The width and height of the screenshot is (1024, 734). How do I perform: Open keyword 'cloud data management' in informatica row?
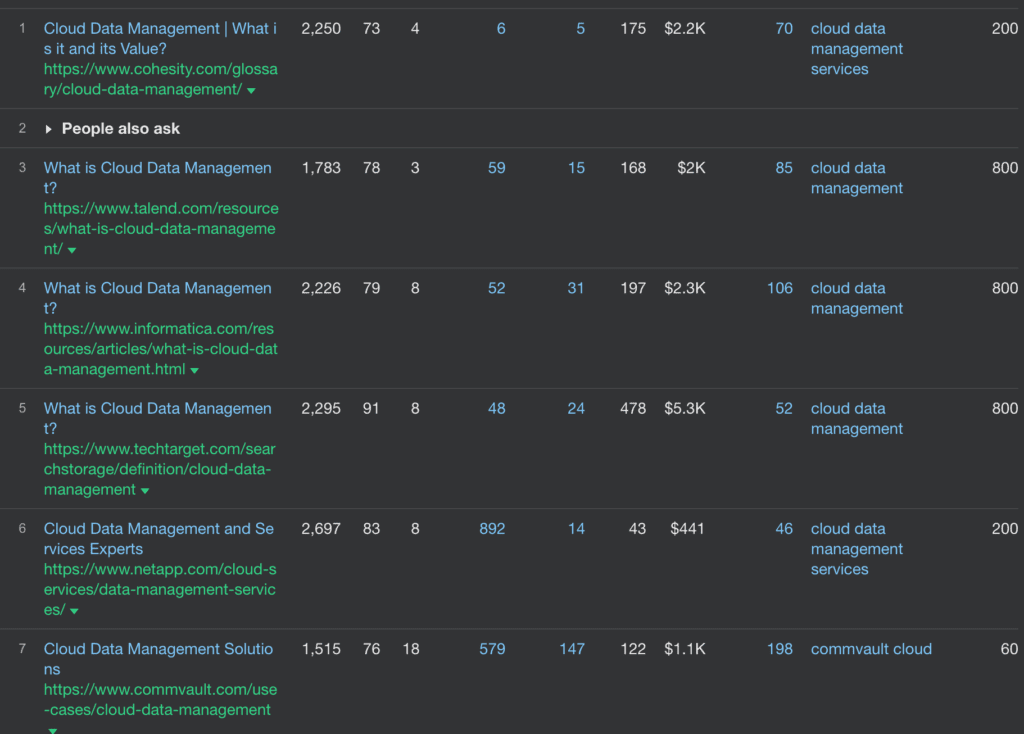[857, 298]
